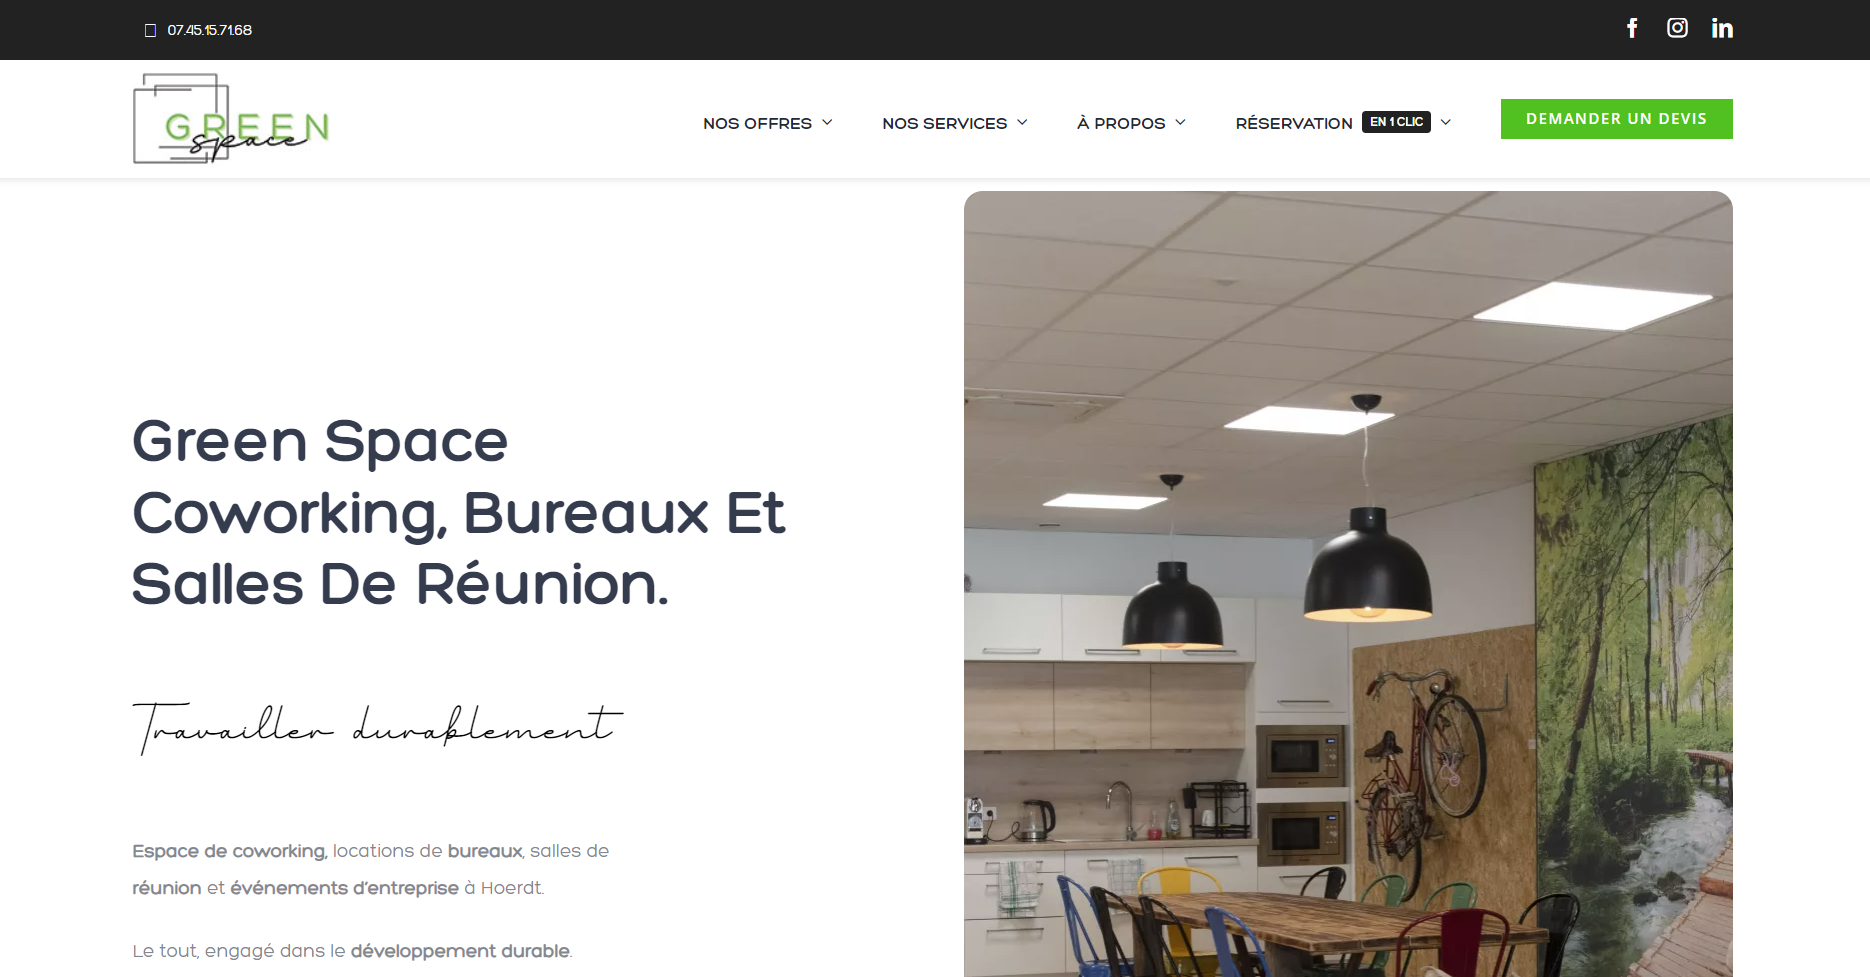Viewport: 1870px width, 977px height.
Task: Select the À PROPOS menu item
Action: [1121, 123]
